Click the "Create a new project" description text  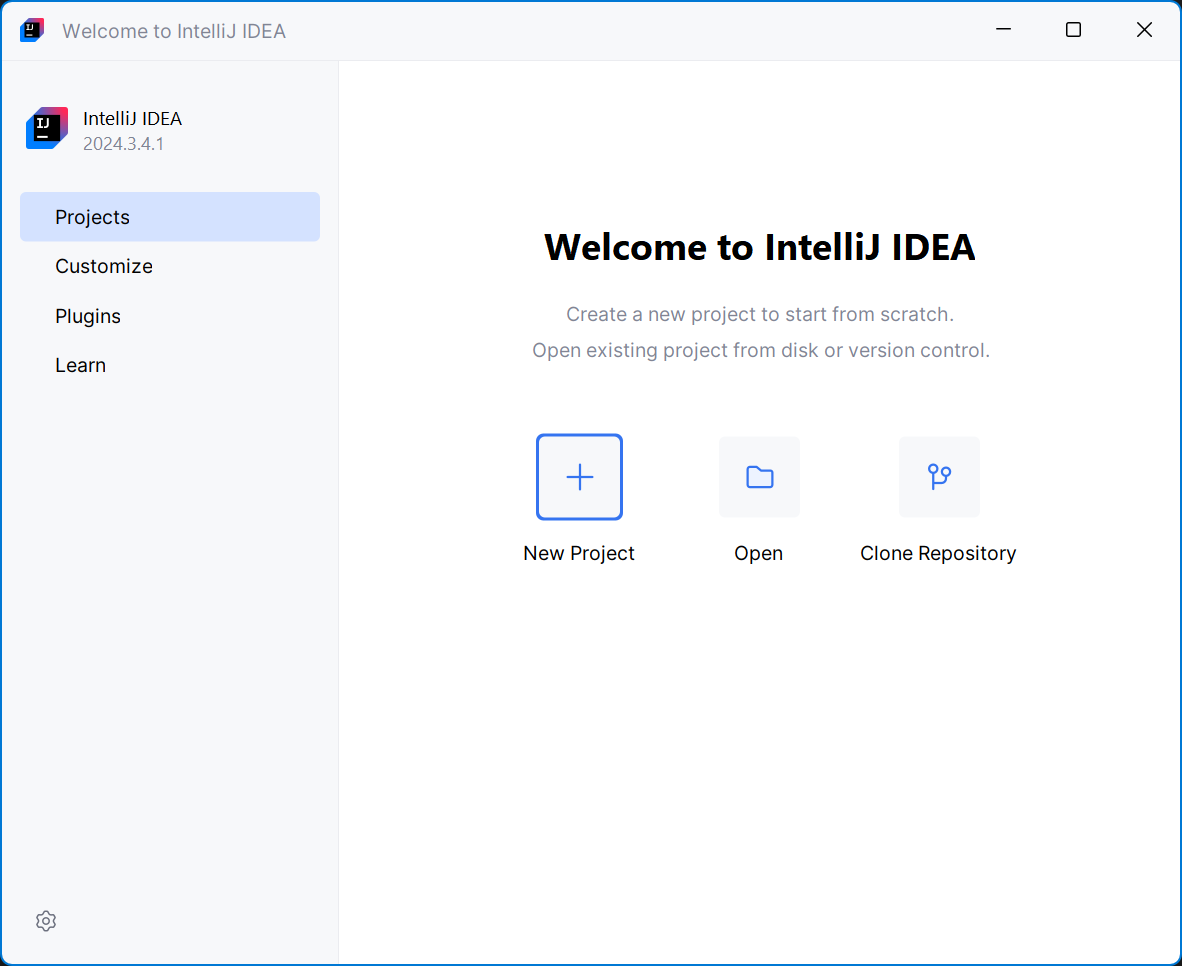[x=760, y=314]
